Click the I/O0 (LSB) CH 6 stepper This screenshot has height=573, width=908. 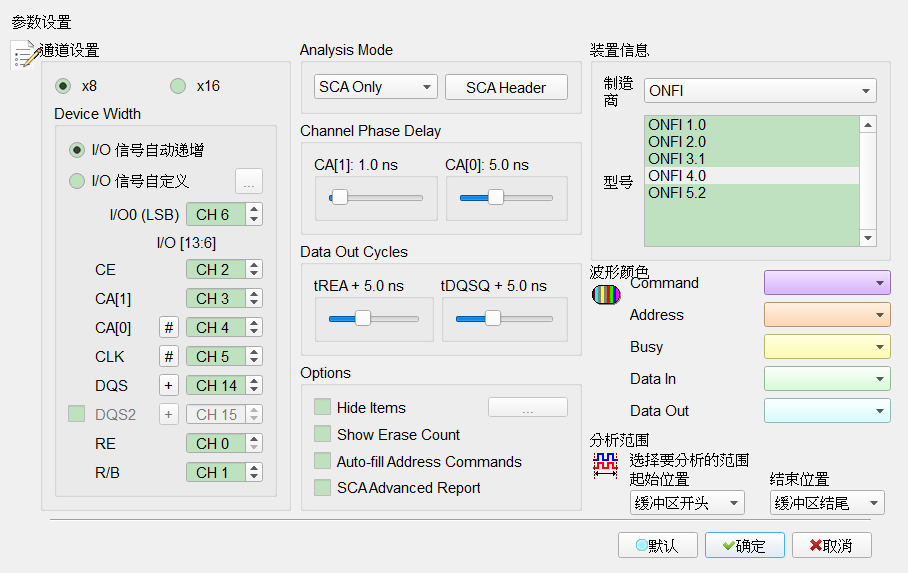click(x=224, y=214)
